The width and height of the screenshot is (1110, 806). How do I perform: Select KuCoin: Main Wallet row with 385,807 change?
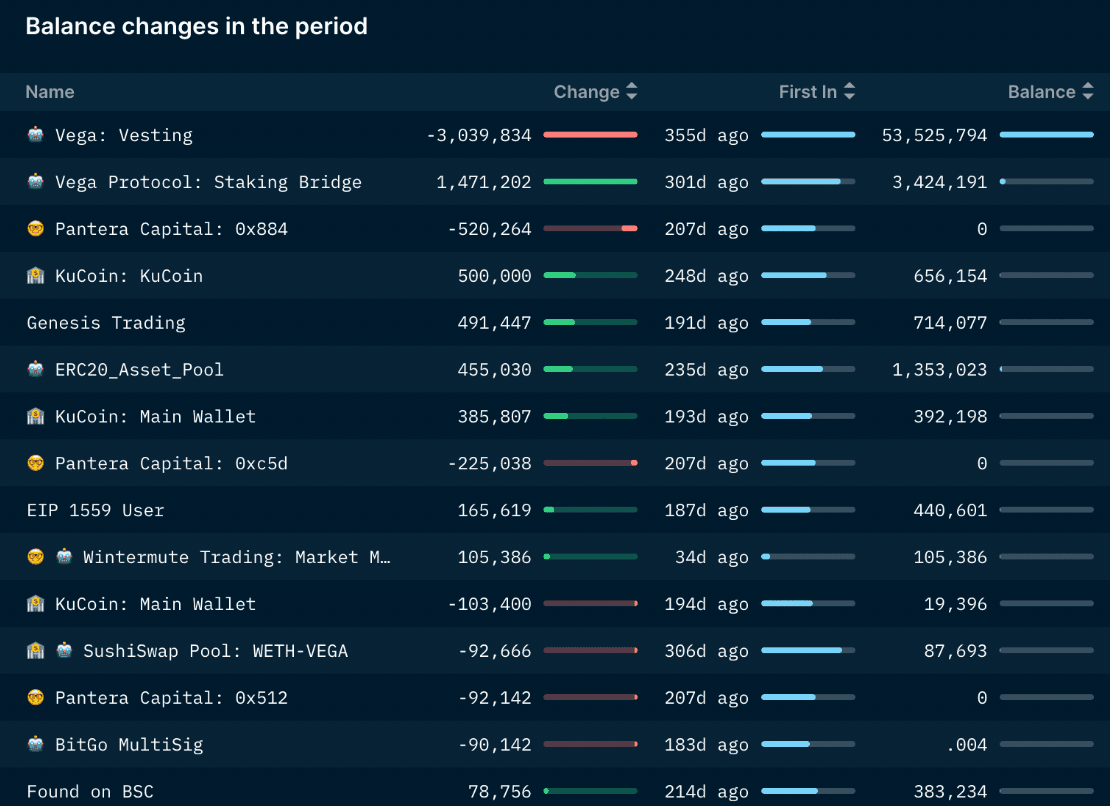(155, 416)
